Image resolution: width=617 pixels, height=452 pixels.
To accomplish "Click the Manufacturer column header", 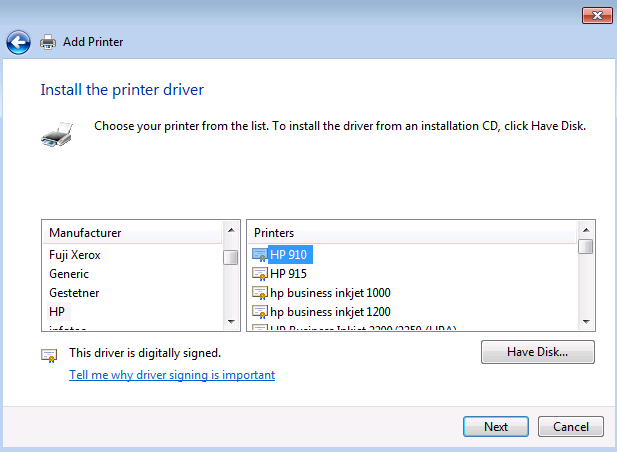I will click(133, 232).
